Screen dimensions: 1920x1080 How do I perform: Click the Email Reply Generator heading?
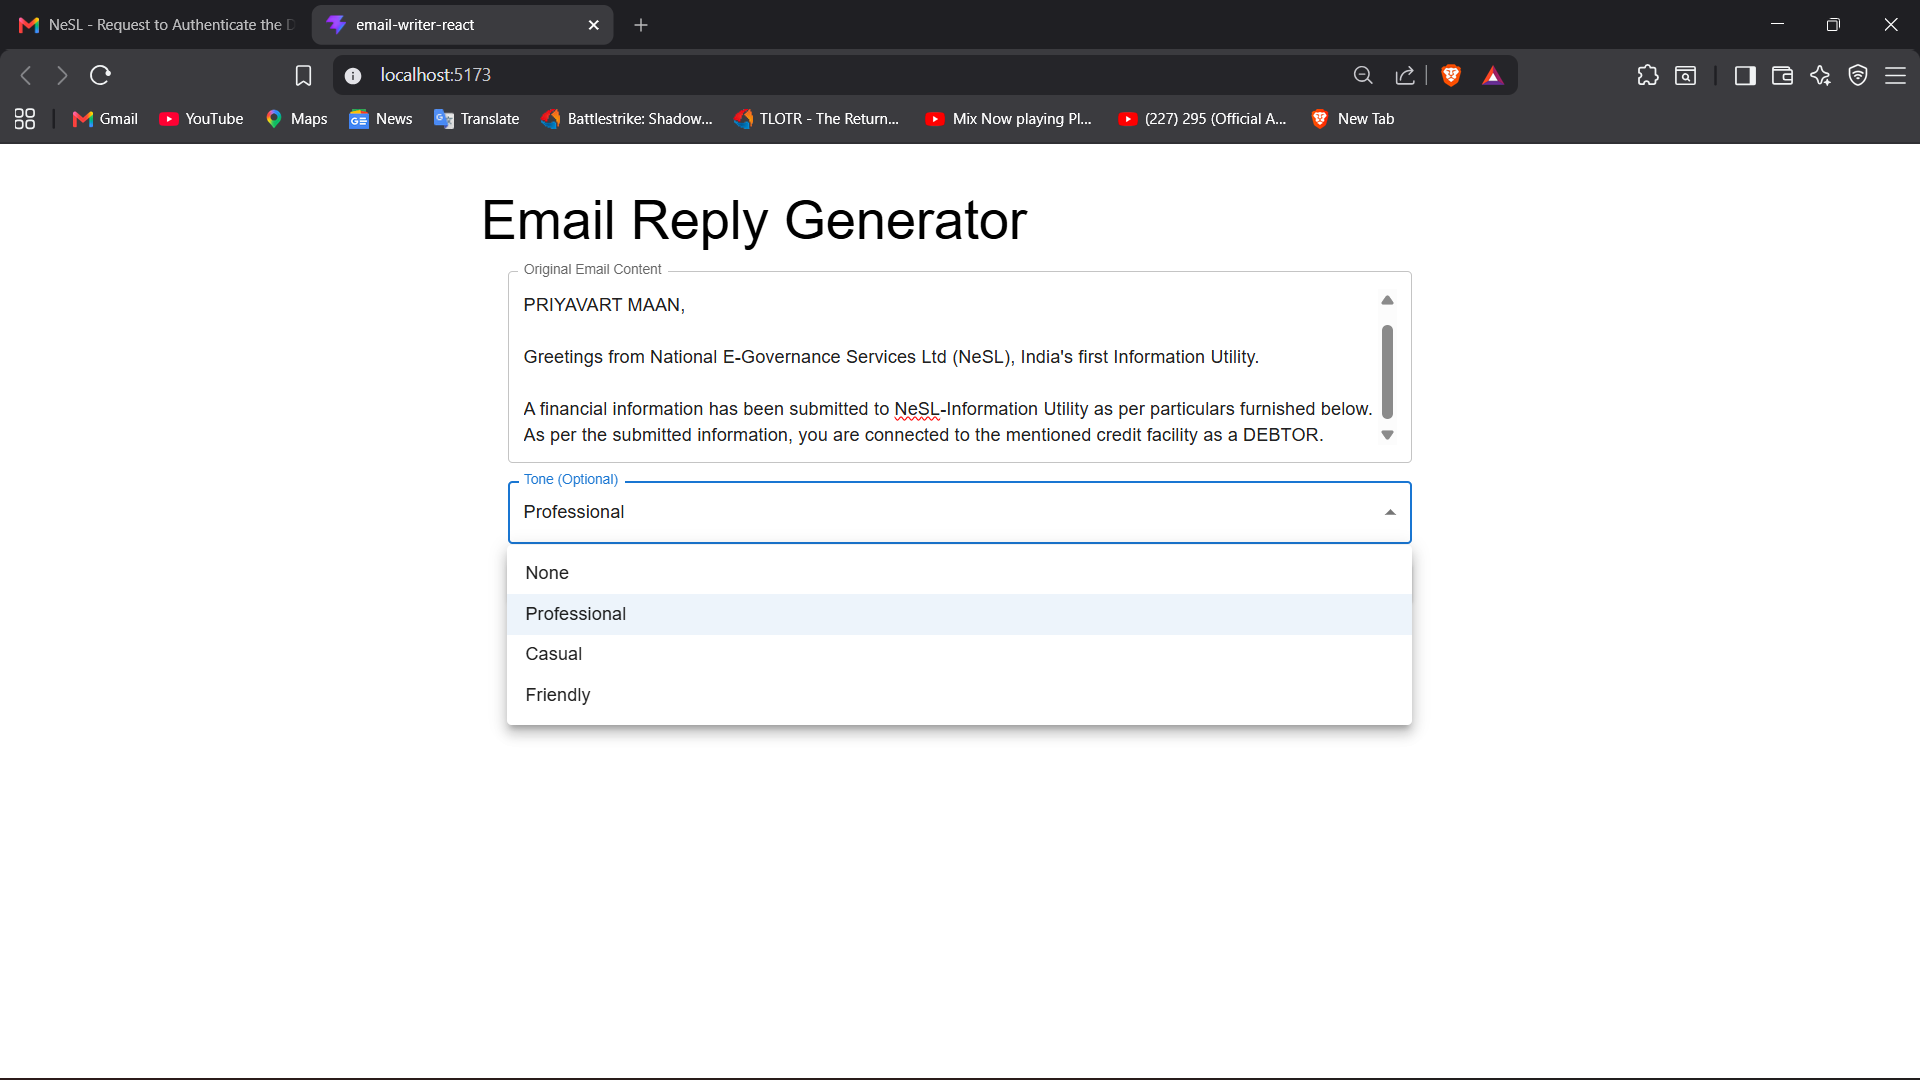754,220
